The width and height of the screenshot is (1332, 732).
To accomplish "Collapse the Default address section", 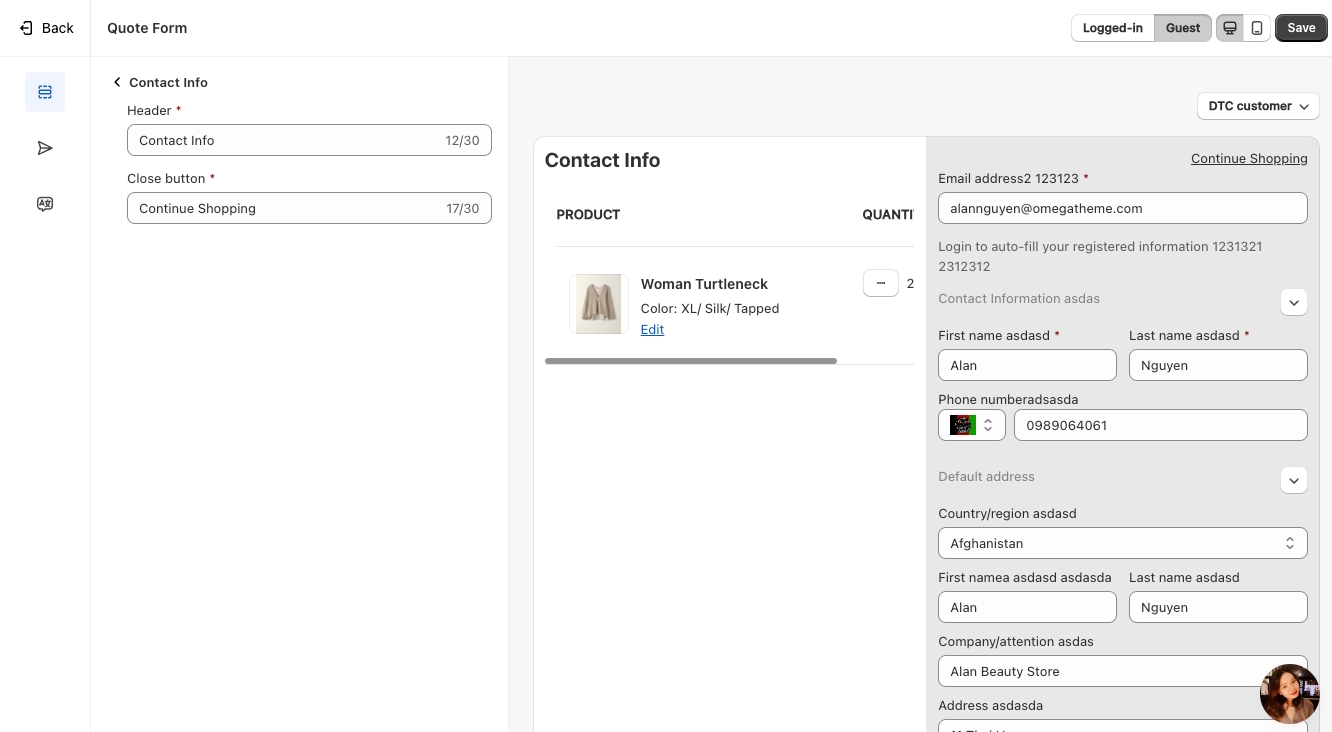I will [x=1293, y=480].
